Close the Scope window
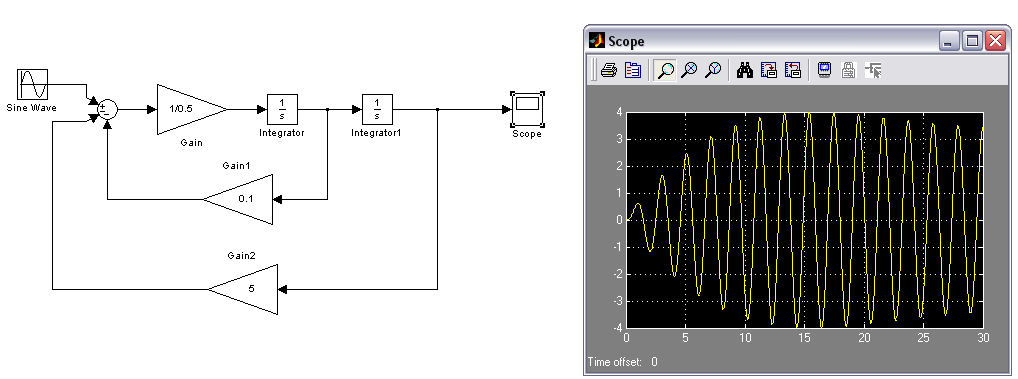This screenshot has width=1018, height=379. coord(995,42)
